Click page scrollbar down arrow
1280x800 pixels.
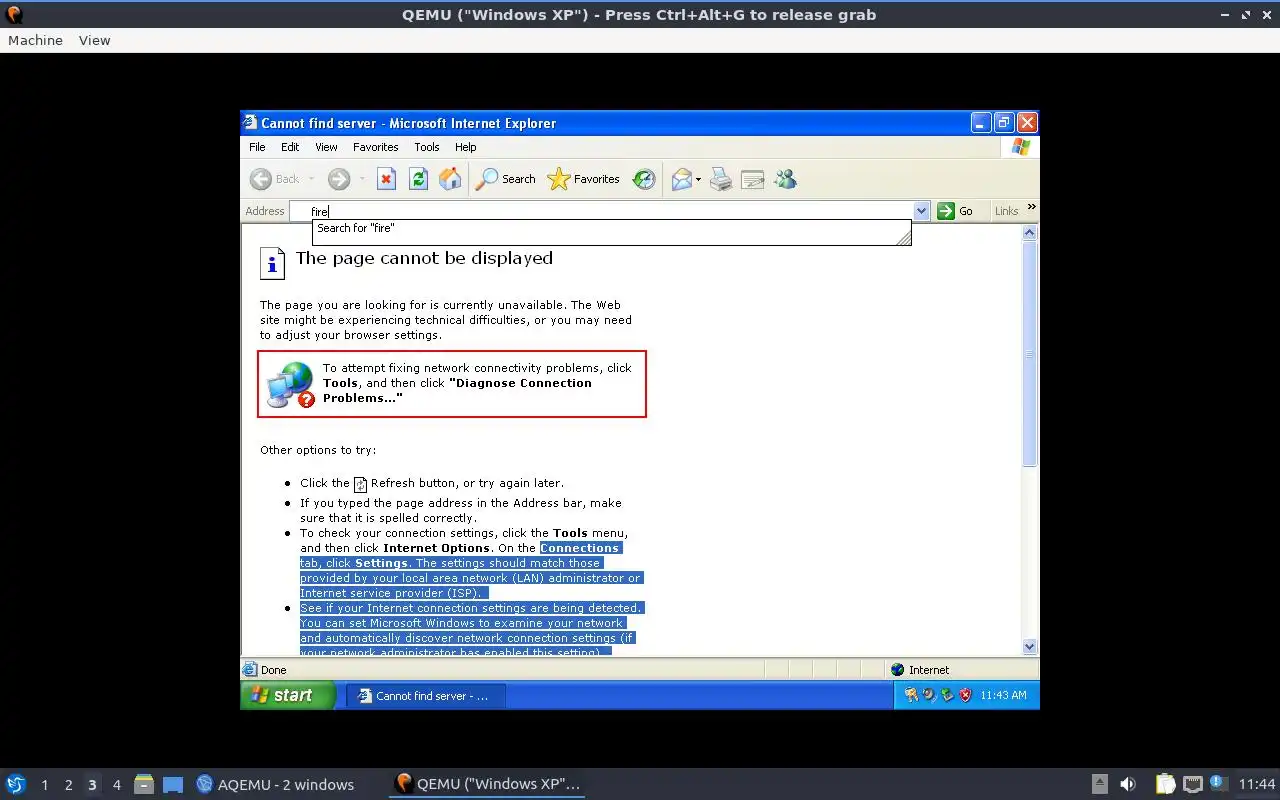pos(1030,647)
